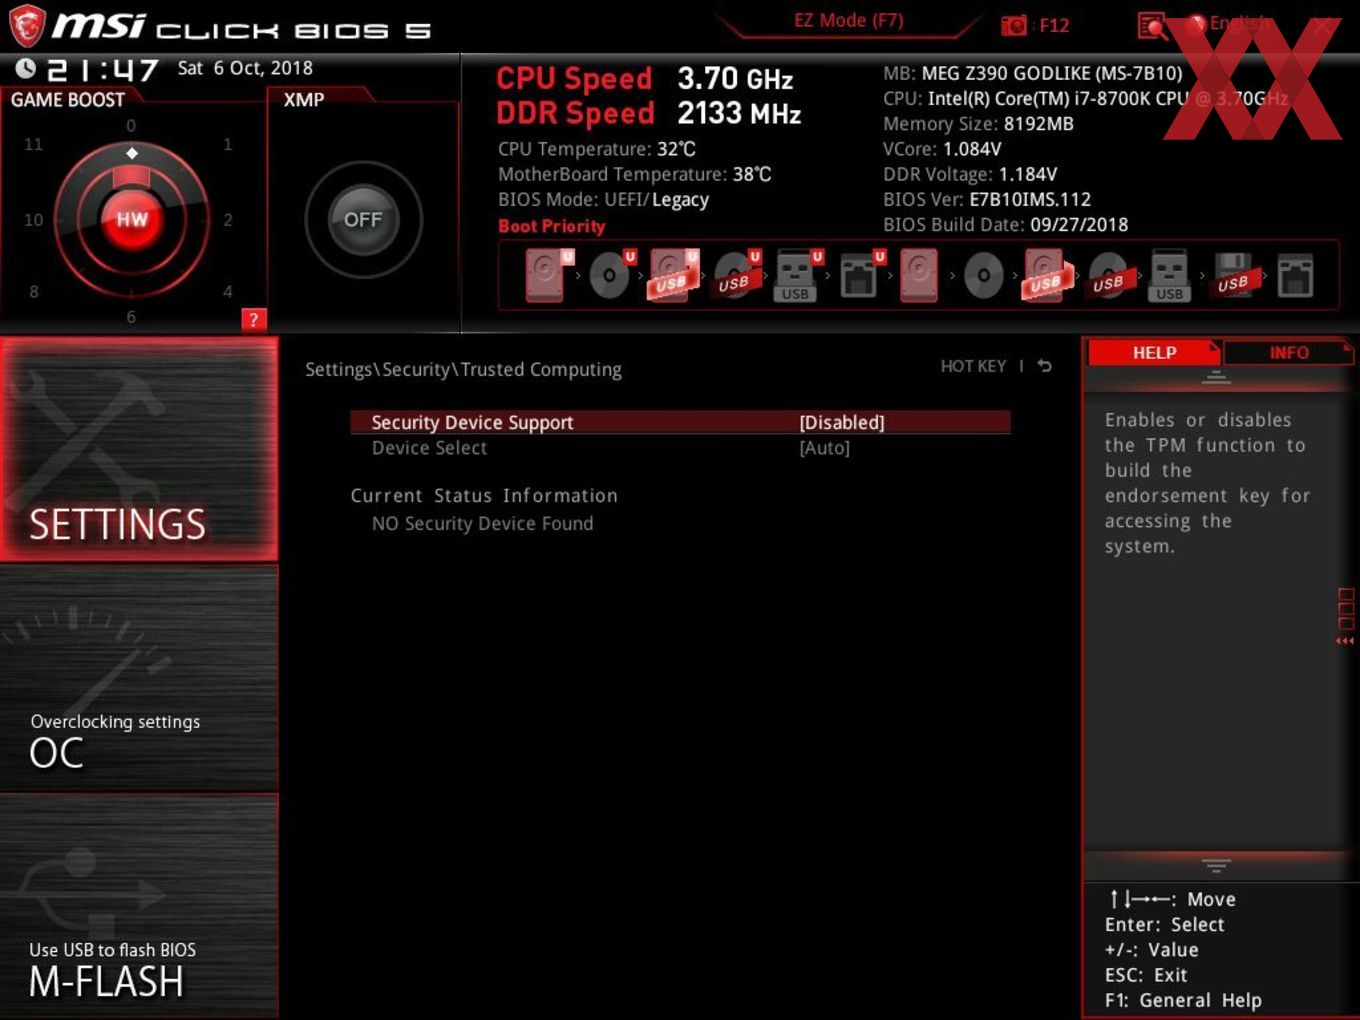Screen dimensions: 1360x1020
Task: Click the Game Boost question mark help icon
Action: click(x=254, y=320)
